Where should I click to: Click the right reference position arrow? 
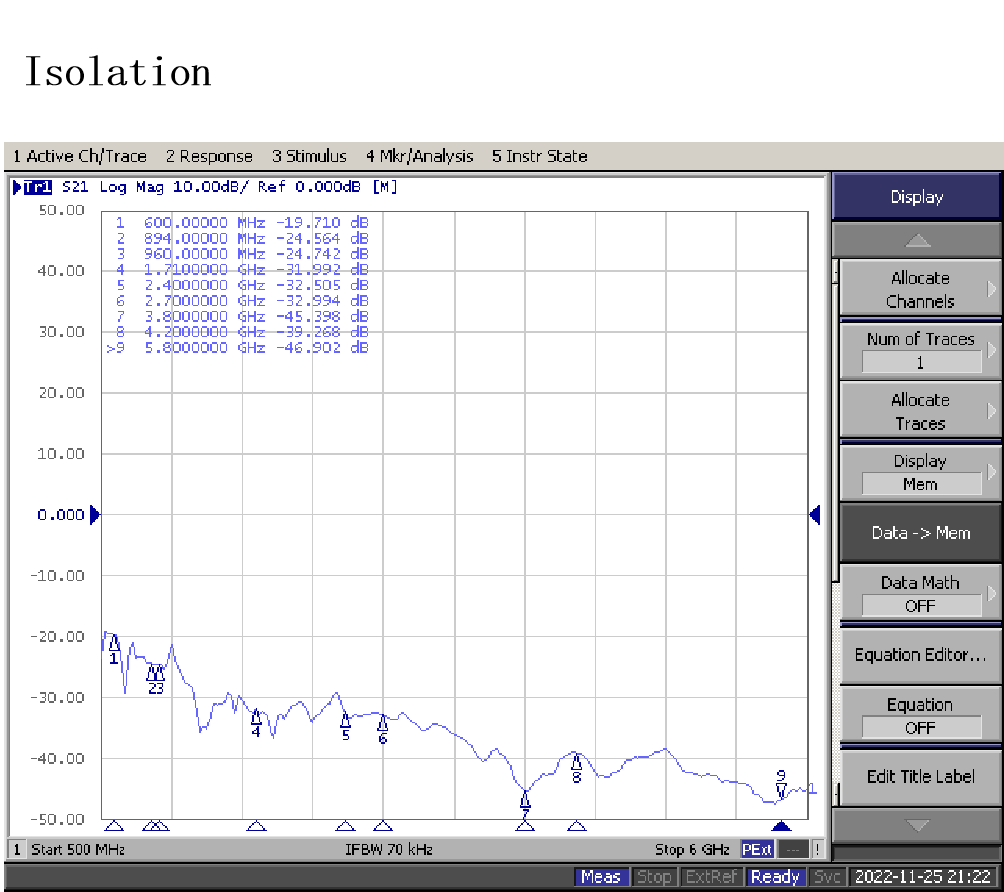click(x=814, y=515)
